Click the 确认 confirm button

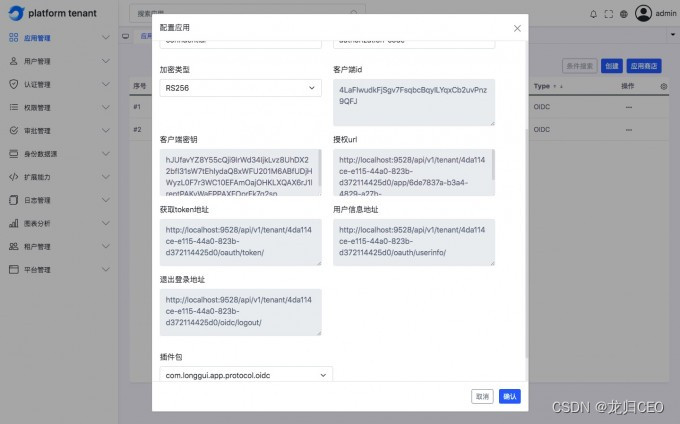510,396
